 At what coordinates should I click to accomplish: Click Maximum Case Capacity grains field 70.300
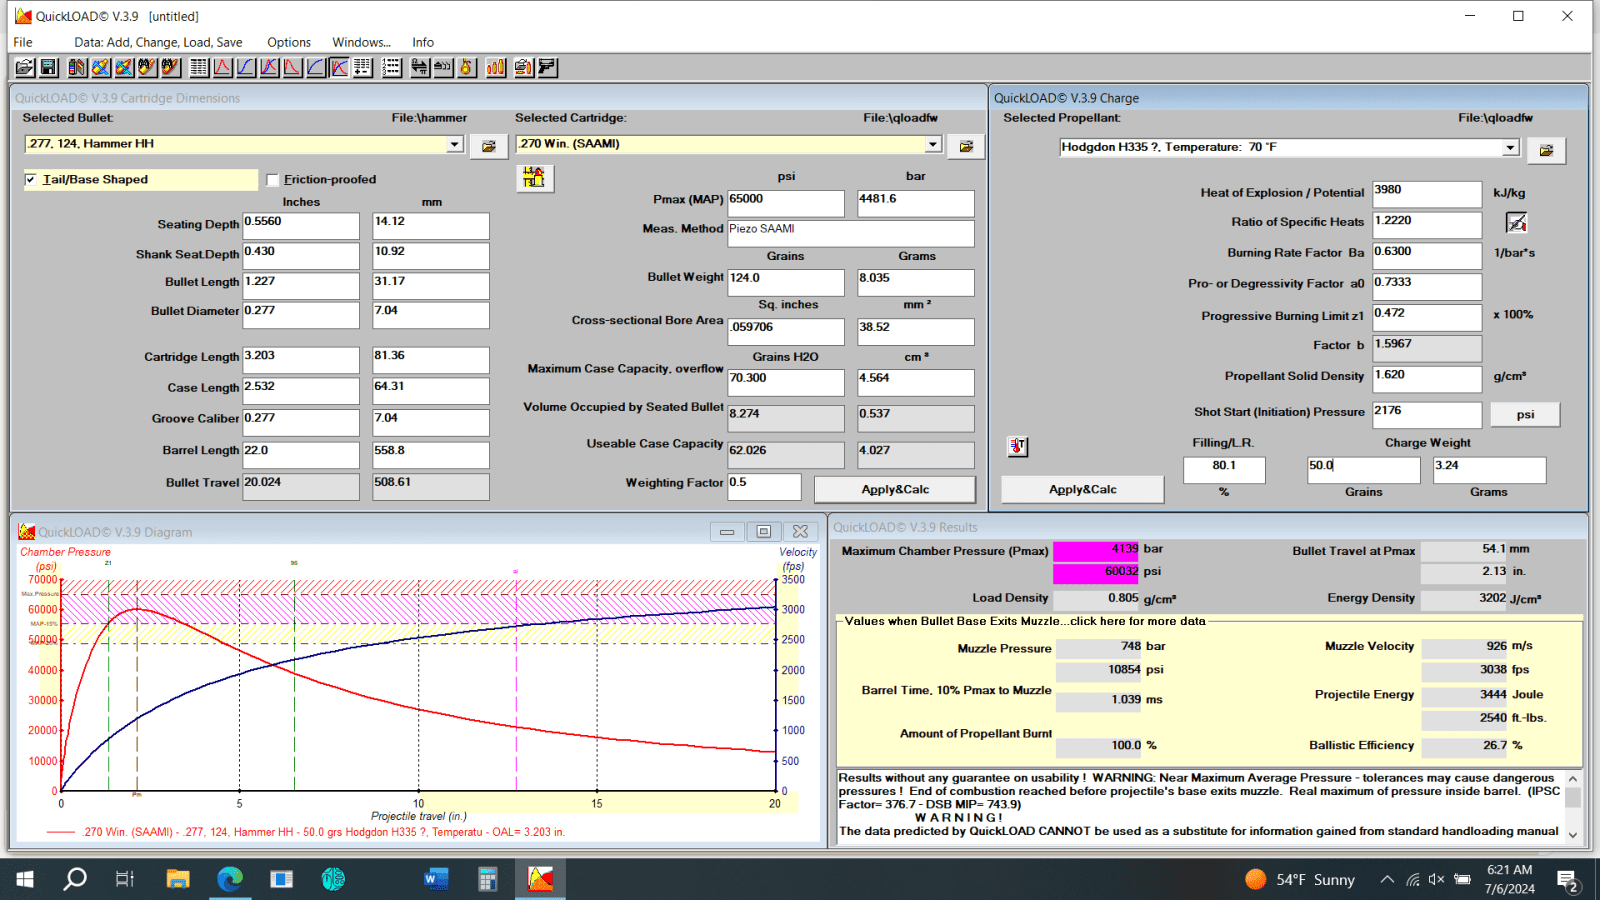pos(785,382)
